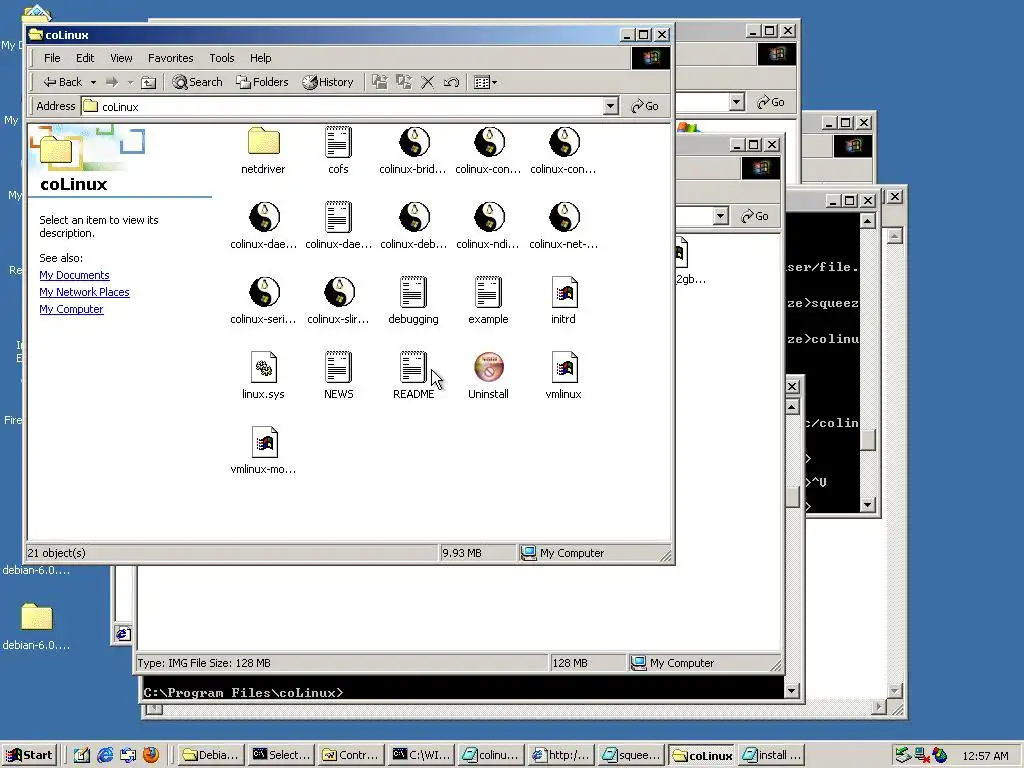The width and height of the screenshot is (1024, 768).
Task: Click the History toolbar button
Action: tap(328, 82)
